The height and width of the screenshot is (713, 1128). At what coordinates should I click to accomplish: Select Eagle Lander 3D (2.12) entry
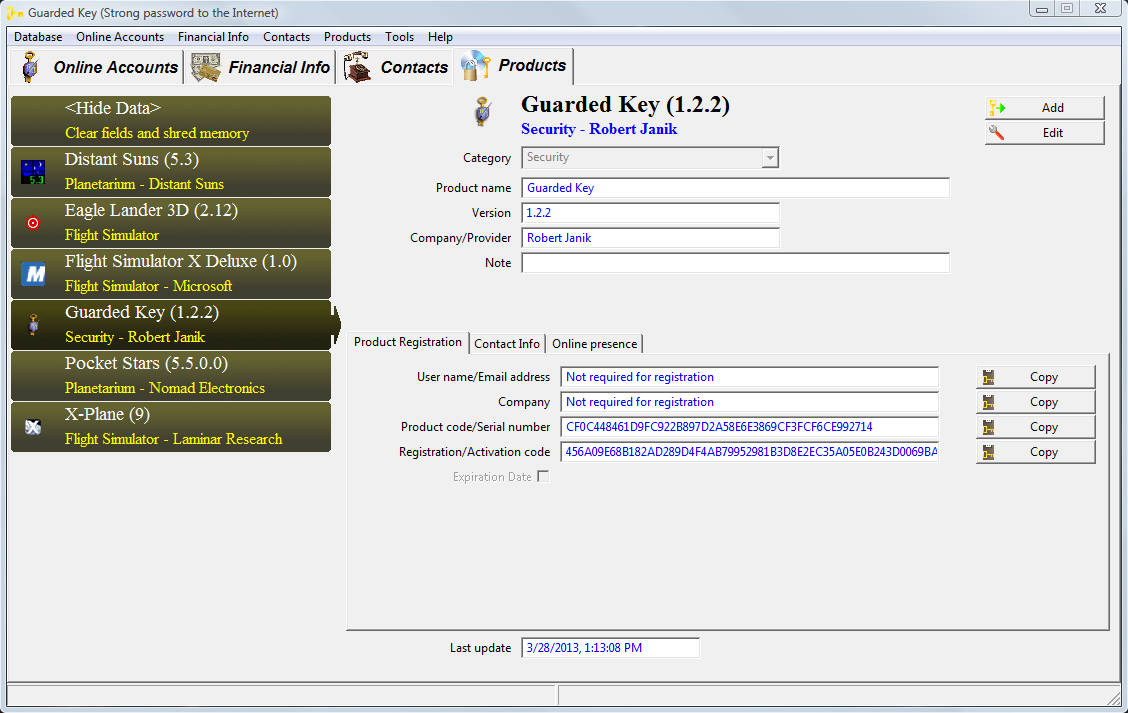(x=171, y=223)
